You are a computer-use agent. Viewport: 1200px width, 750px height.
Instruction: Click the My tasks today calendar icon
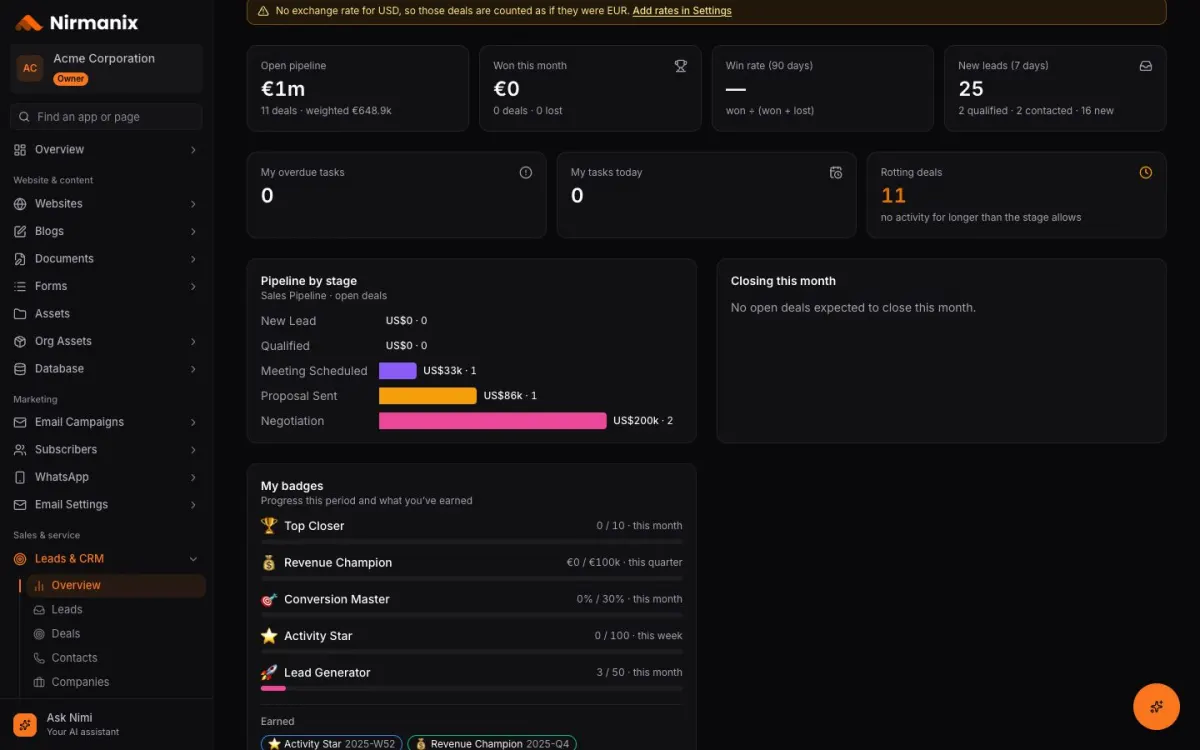click(836, 172)
